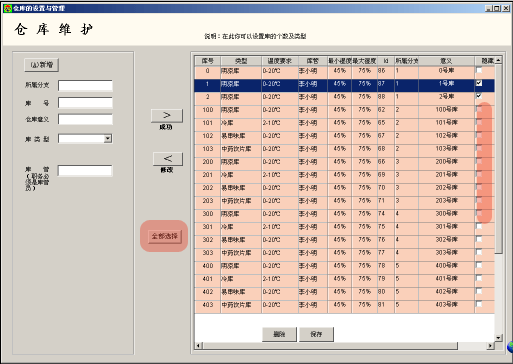Image resolution: width=513 pixels, height=364 pixels.
Task: Tick the 隐藏 checkbox for row 302号库
Action: click(479, 239)
